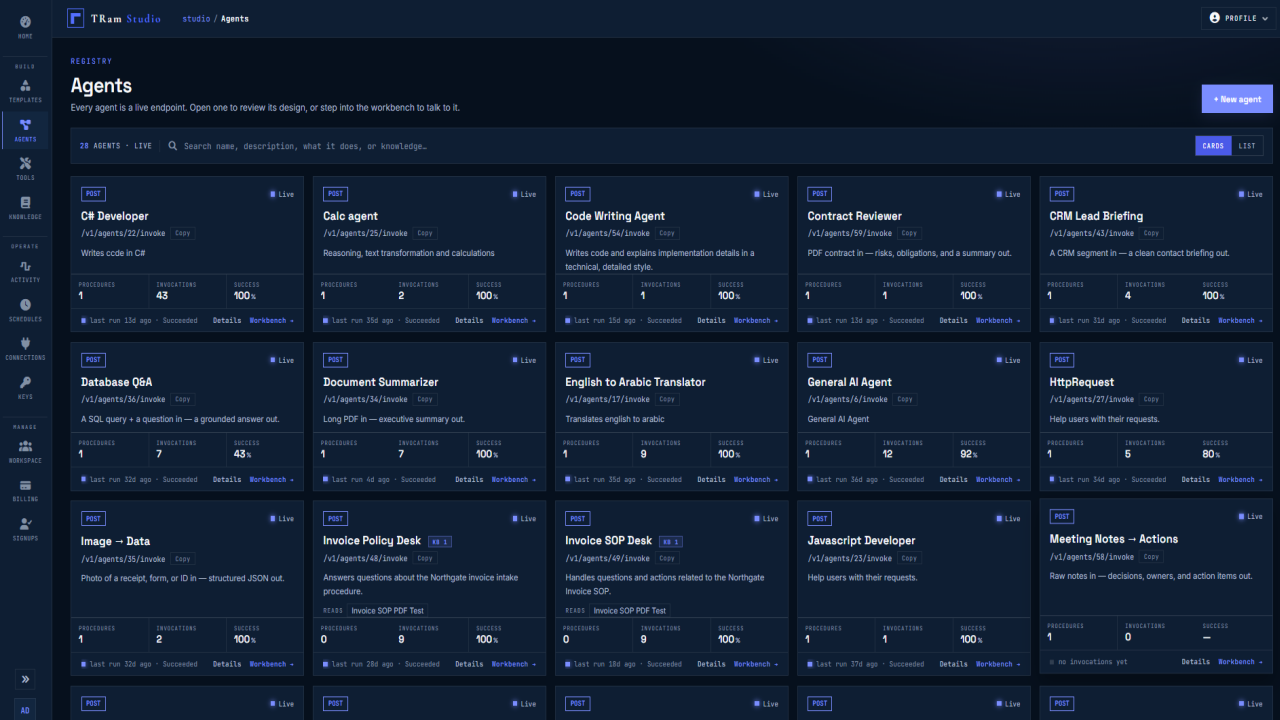Viewport: 1280px width, 720px height.
Task: Copy the Calc agent endpoint path
Action: 425,233
